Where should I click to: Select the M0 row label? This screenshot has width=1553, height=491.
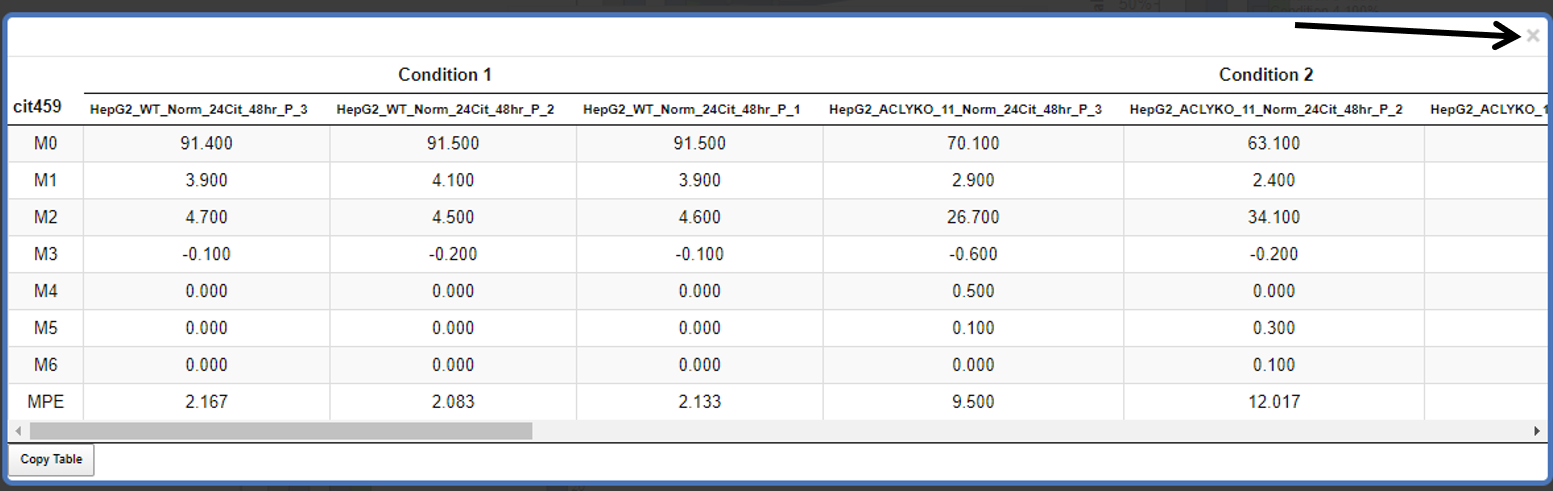pos(46,143)
